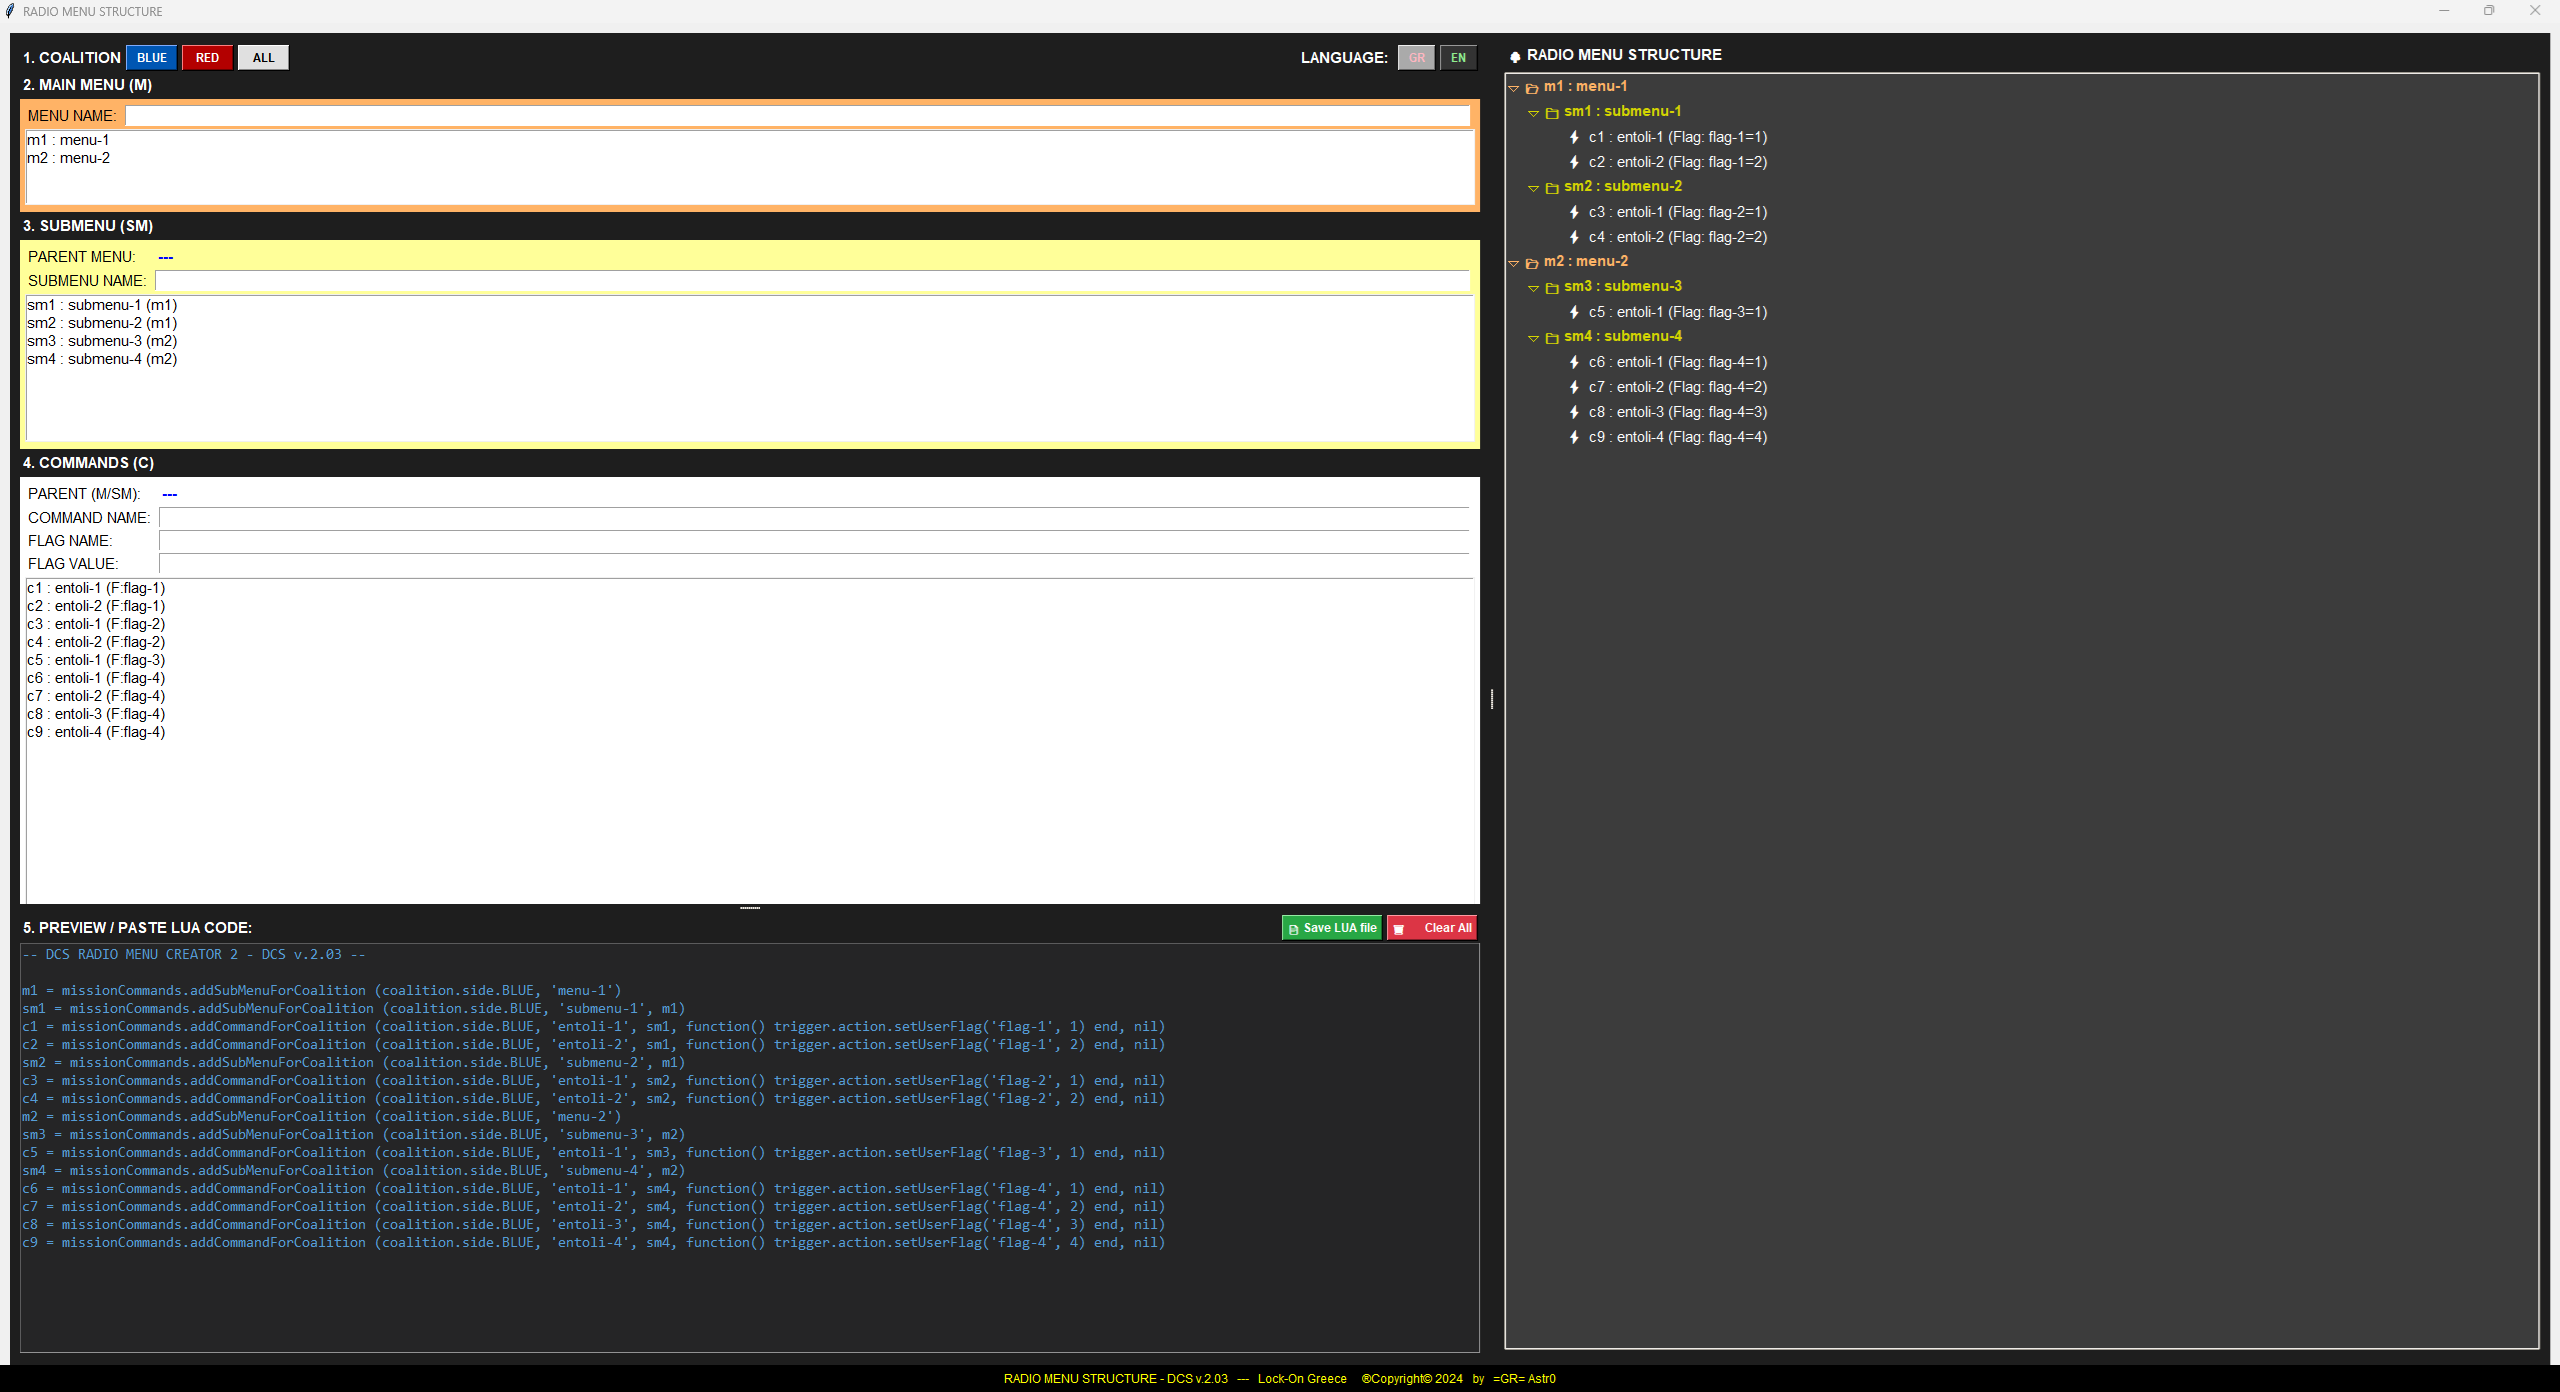This screenshot has height=1392, width=2560.
Task: Collapse the sm1 : submenu-1 tree branch
Action: coord(1533,112)
